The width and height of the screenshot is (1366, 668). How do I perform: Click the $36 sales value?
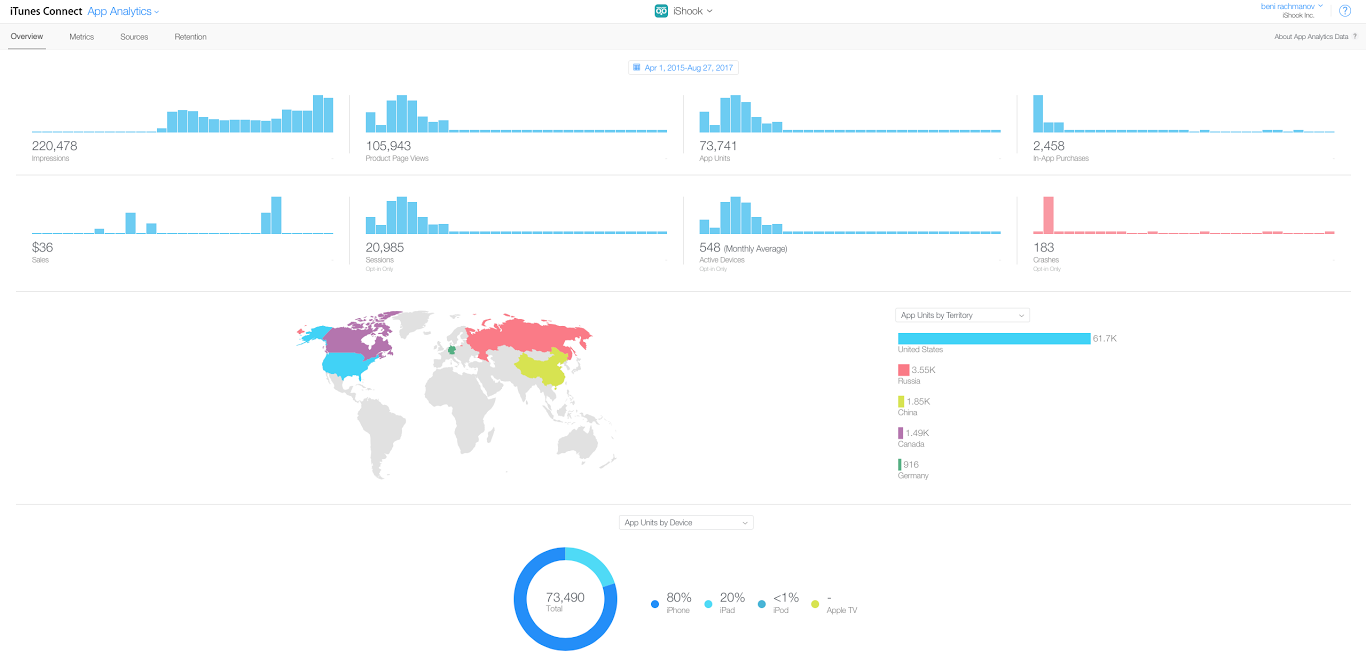[42, 247]
